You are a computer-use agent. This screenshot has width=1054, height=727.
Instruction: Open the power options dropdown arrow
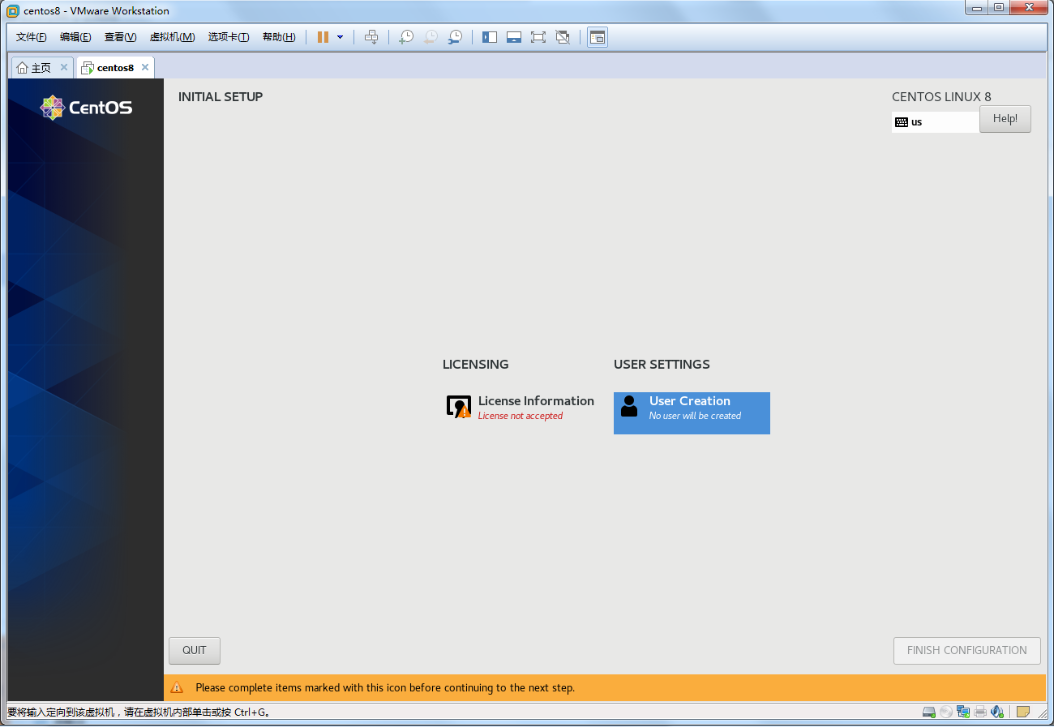(340, 37)
